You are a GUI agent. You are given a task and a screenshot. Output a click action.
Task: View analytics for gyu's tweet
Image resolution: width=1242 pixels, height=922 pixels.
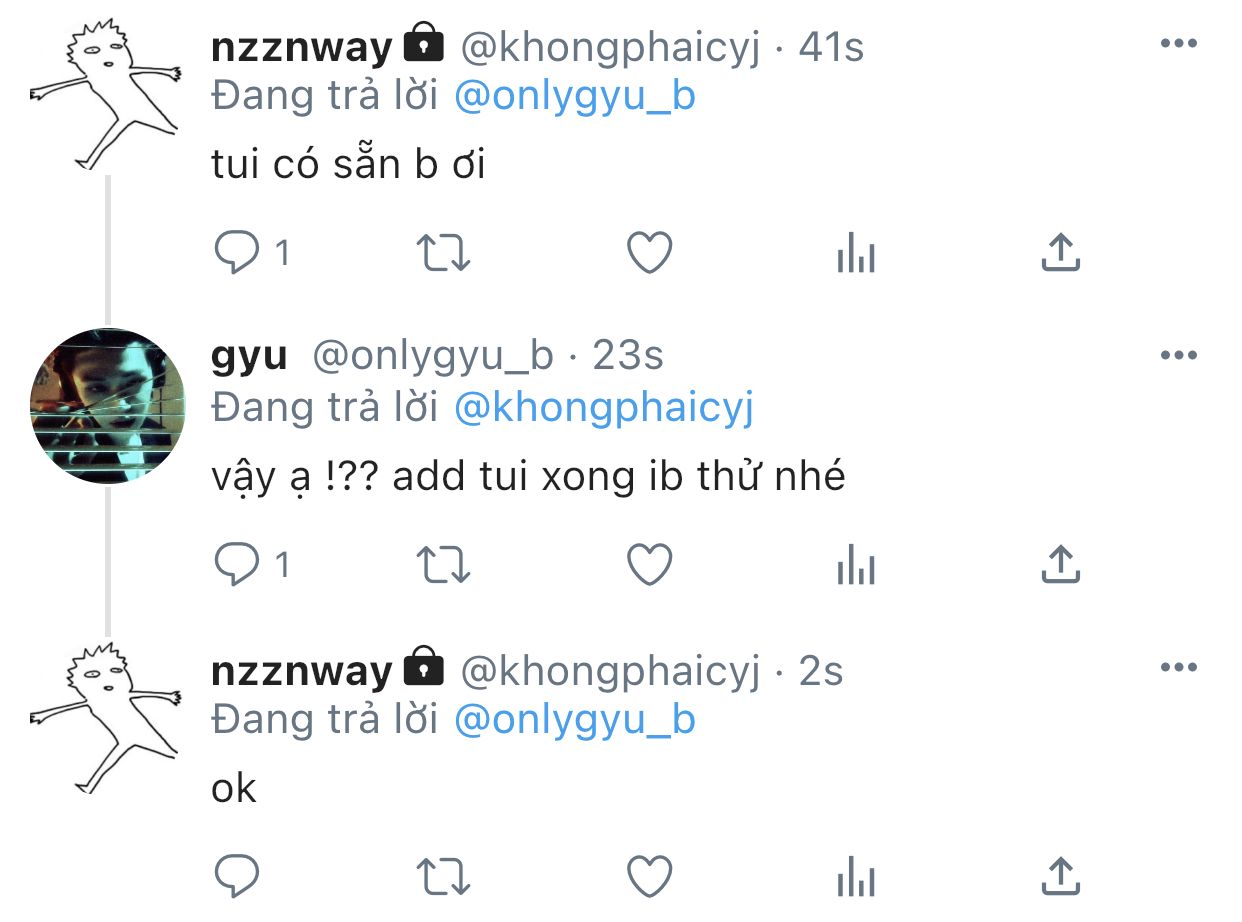[855, 567]
